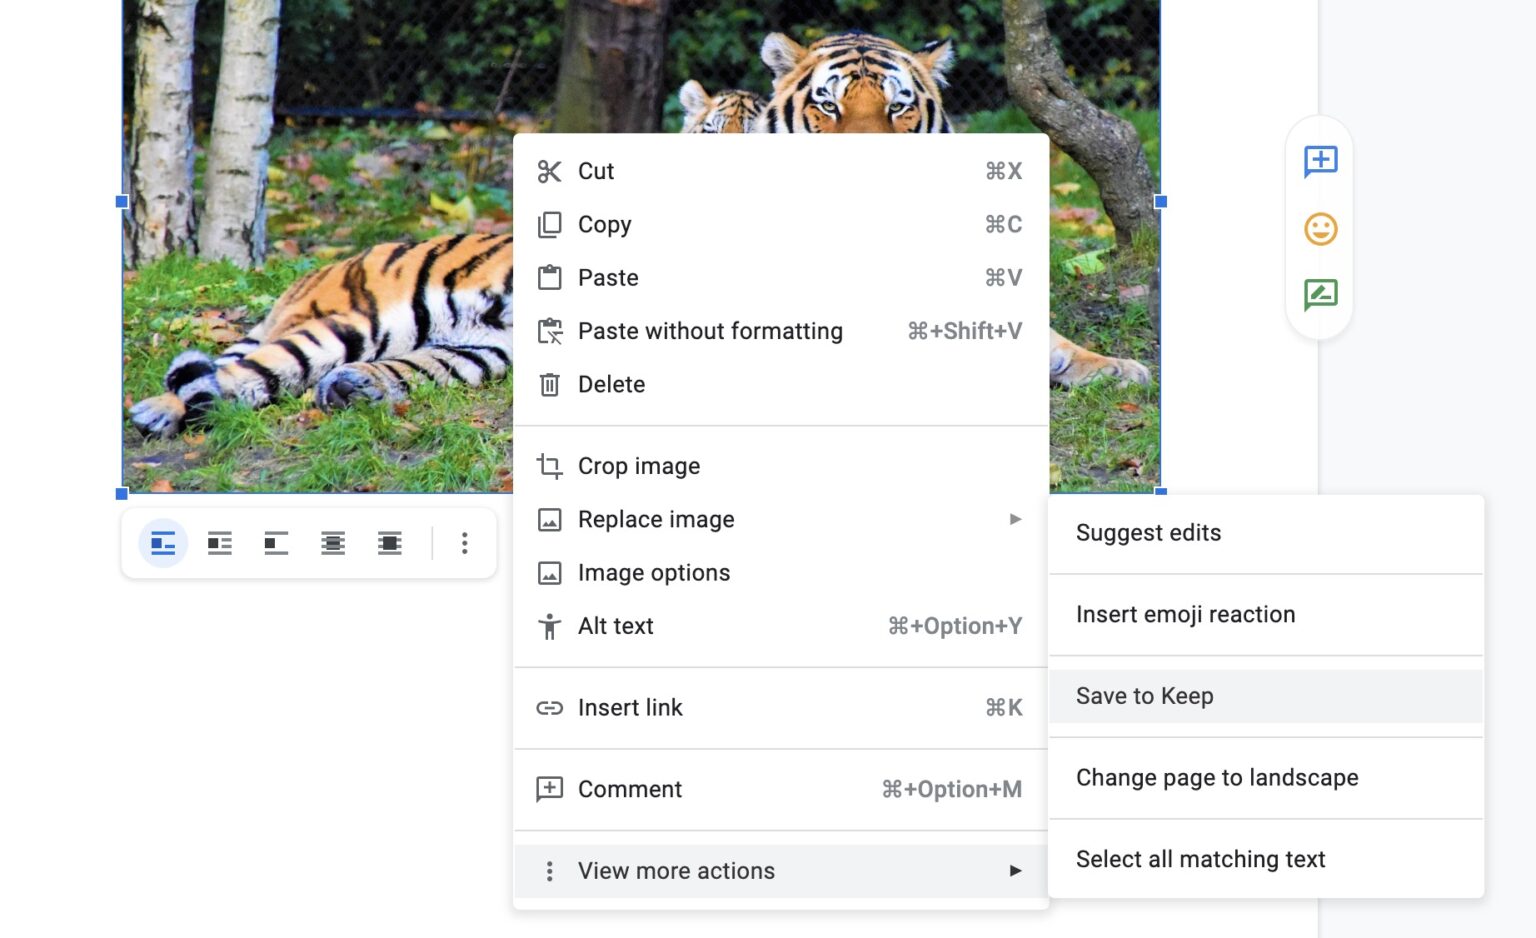Image resolution: width=1536 pixels, height=938 pixels.
Task: Click the add comment icon in side panel
Action: 1320,161
